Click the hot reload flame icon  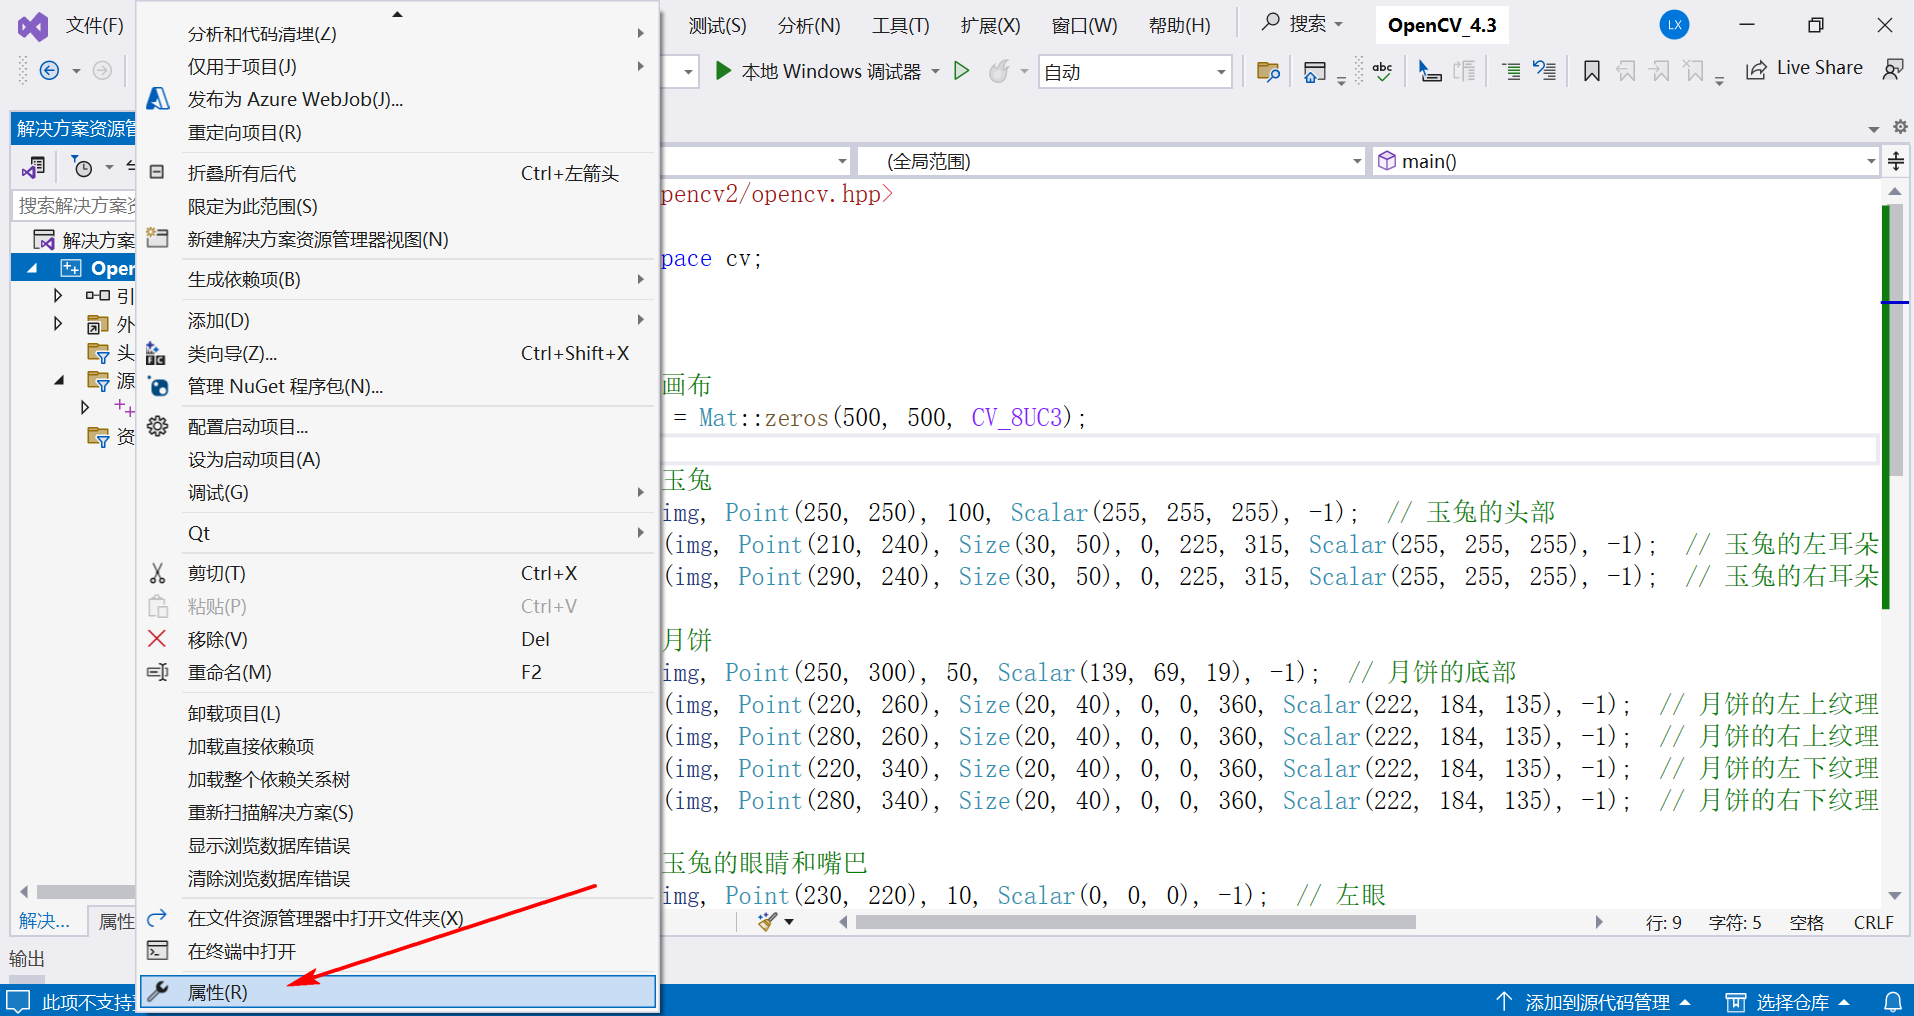(998, 71)
